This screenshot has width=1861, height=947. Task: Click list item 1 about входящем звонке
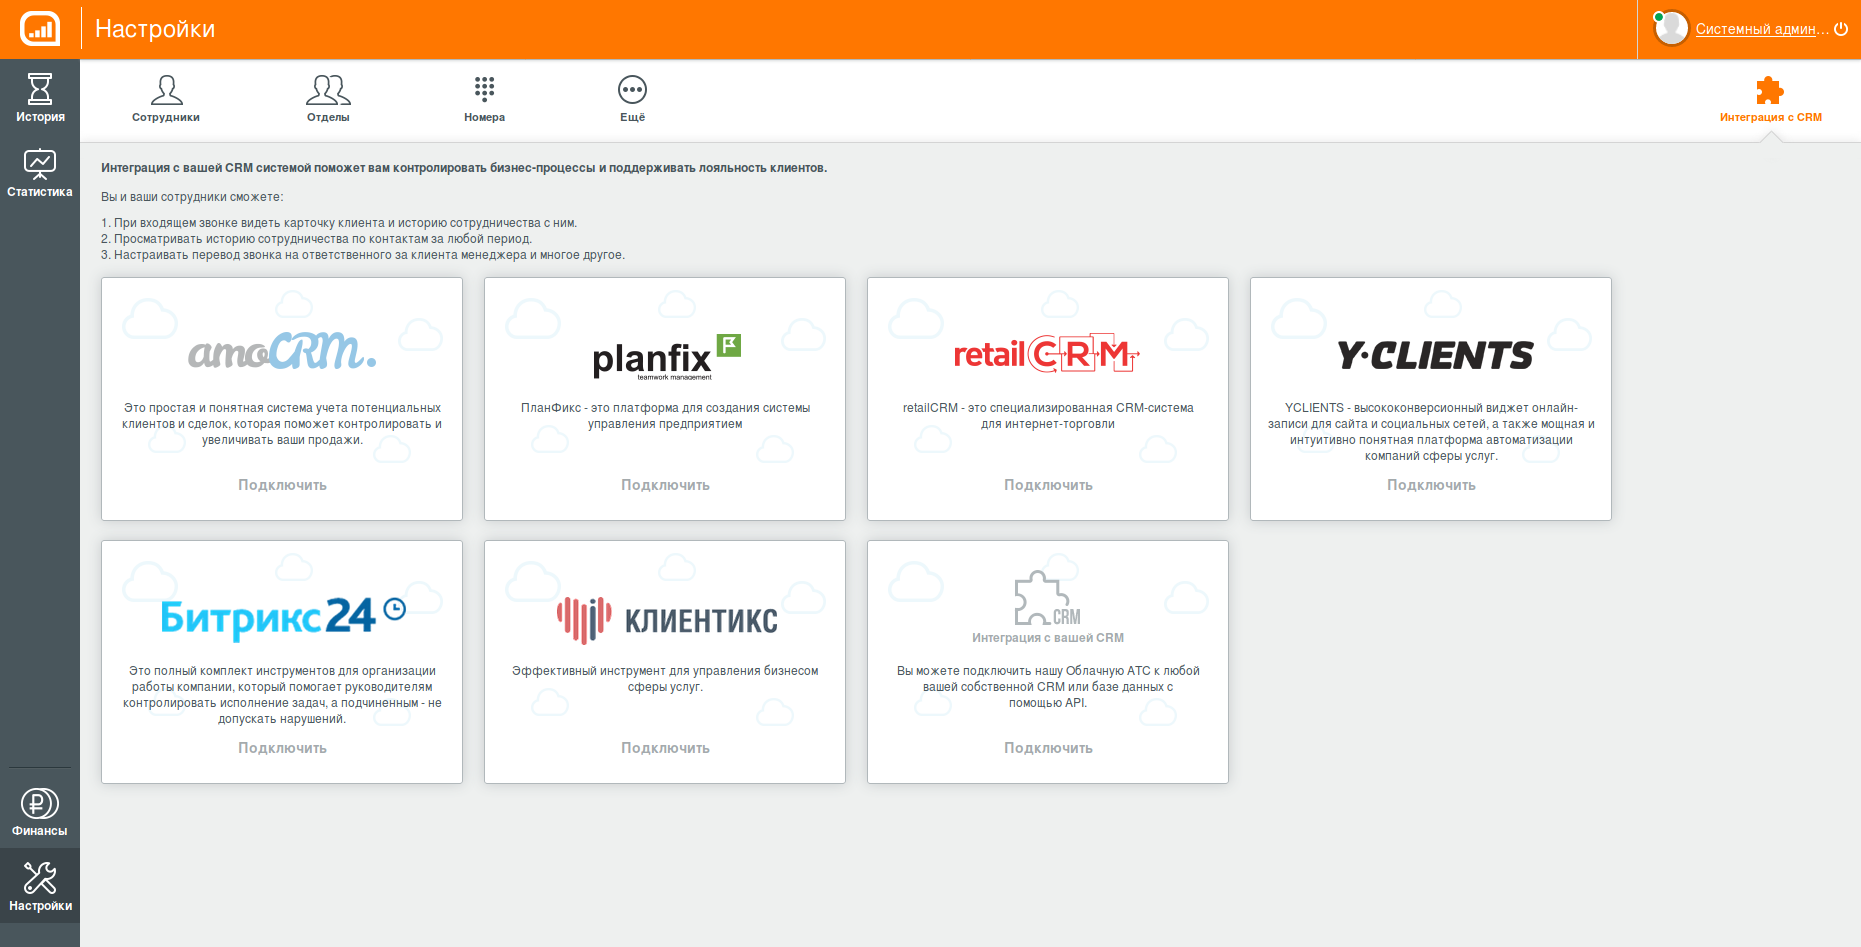pyautogui.click(x=339, y=223)
